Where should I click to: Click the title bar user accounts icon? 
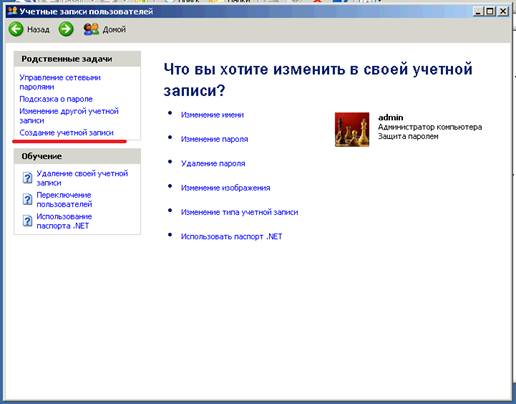click(x=12, y=11)
